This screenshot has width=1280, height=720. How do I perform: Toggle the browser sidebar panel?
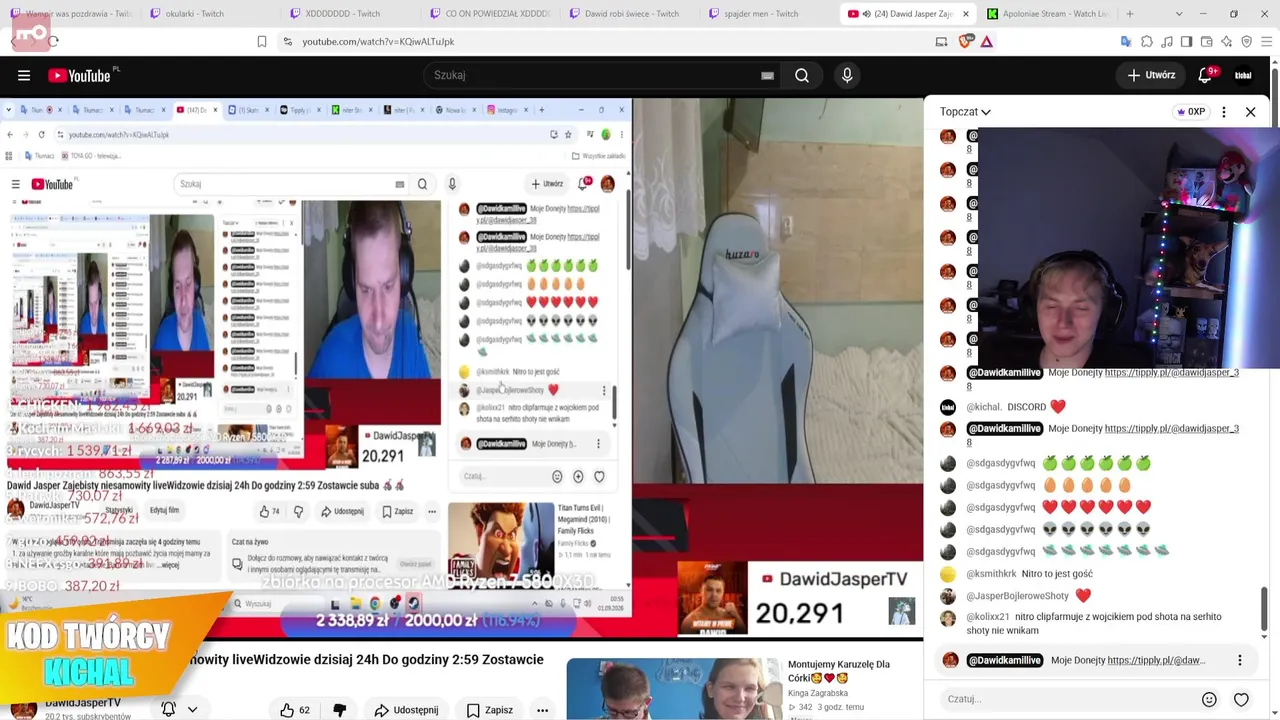(1187, 41)
